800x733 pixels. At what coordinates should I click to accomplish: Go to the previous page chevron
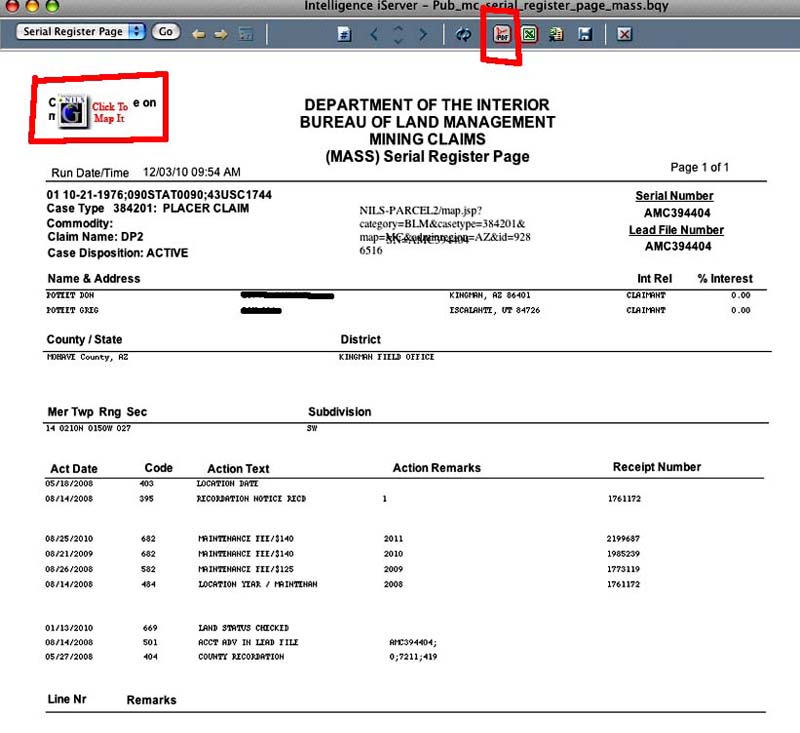[x=374, y=34]
